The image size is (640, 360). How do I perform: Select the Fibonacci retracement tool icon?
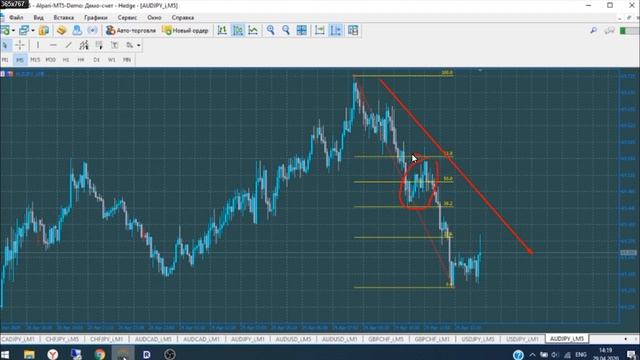click(99, 45)
